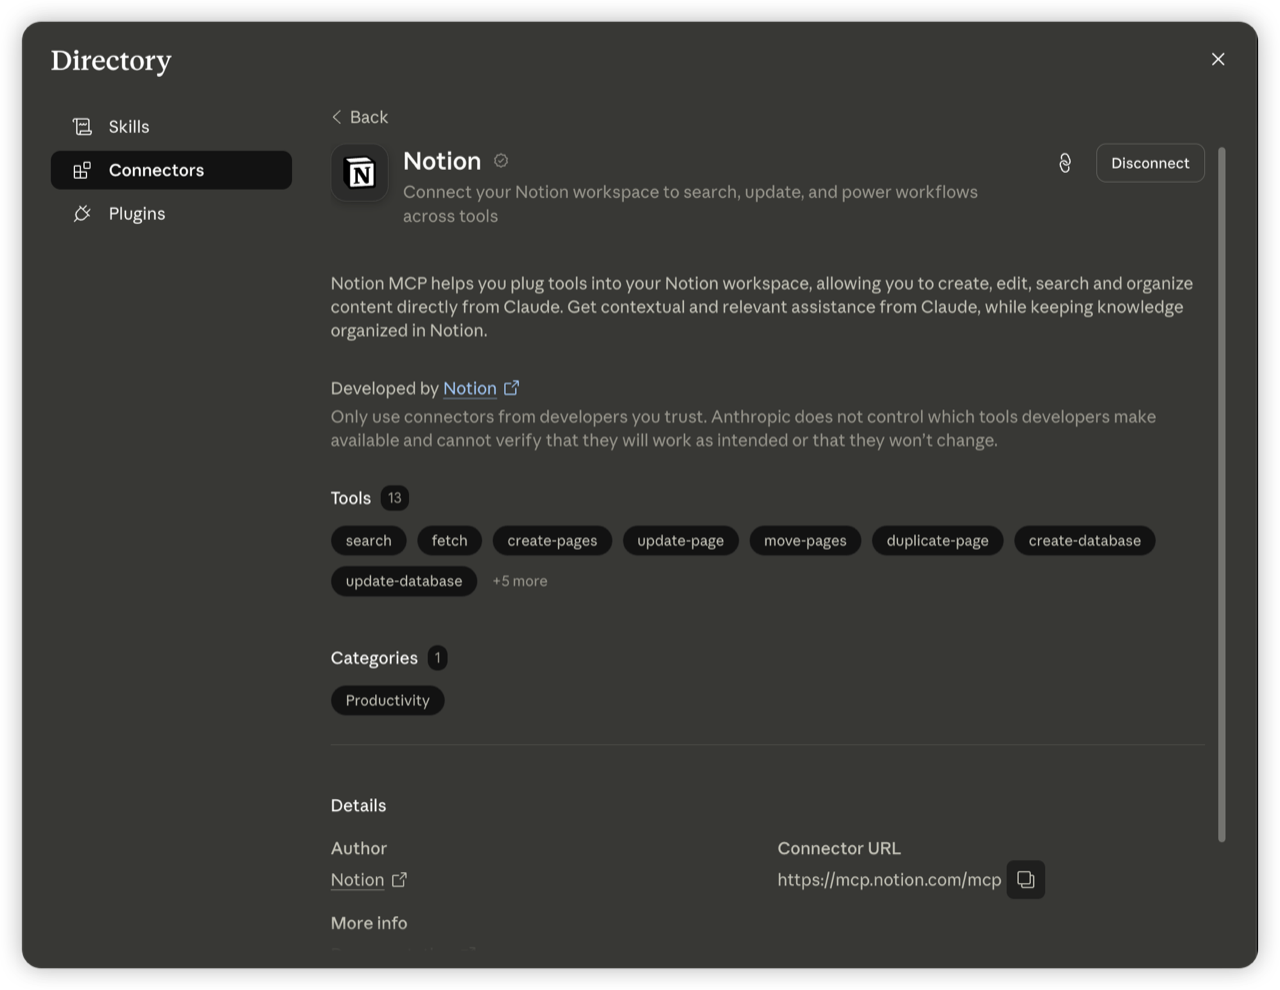This screenshot has width=1280, height=990.
Task: Click external link icon beside Author Notion
Action: (x=399, y=880)
